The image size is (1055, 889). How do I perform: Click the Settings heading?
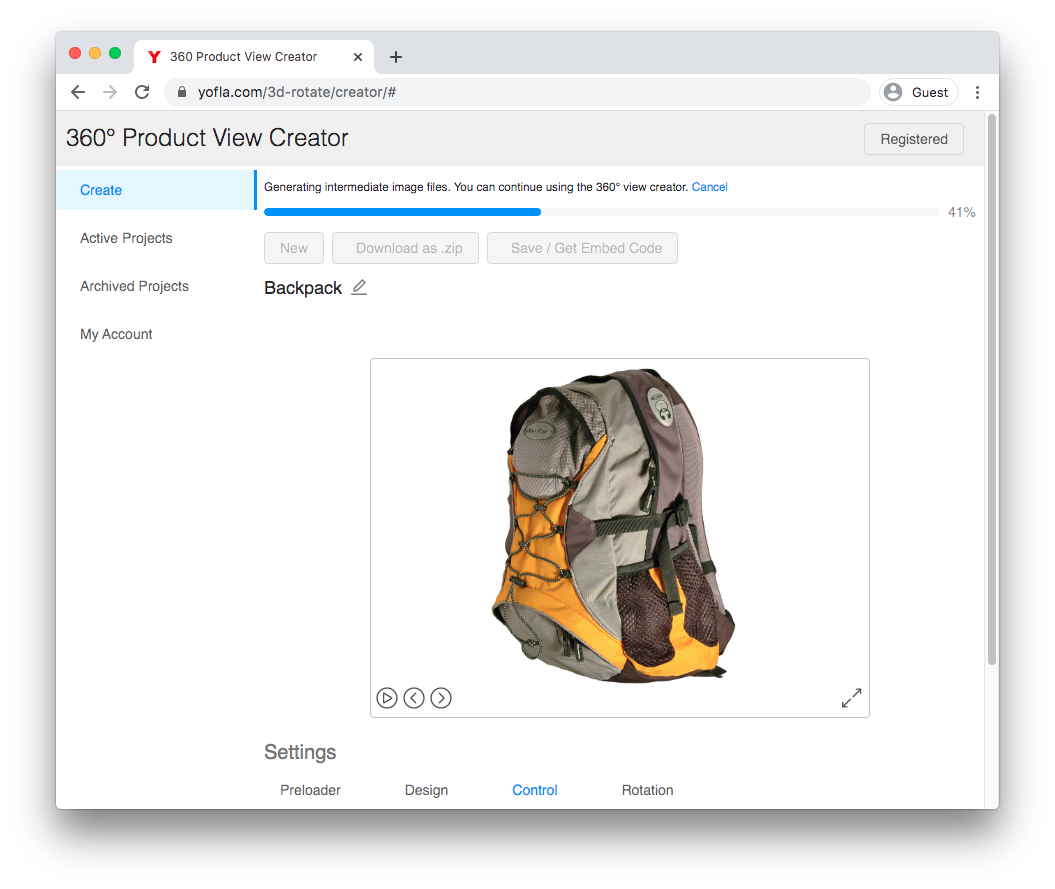(x=300, y=752)
